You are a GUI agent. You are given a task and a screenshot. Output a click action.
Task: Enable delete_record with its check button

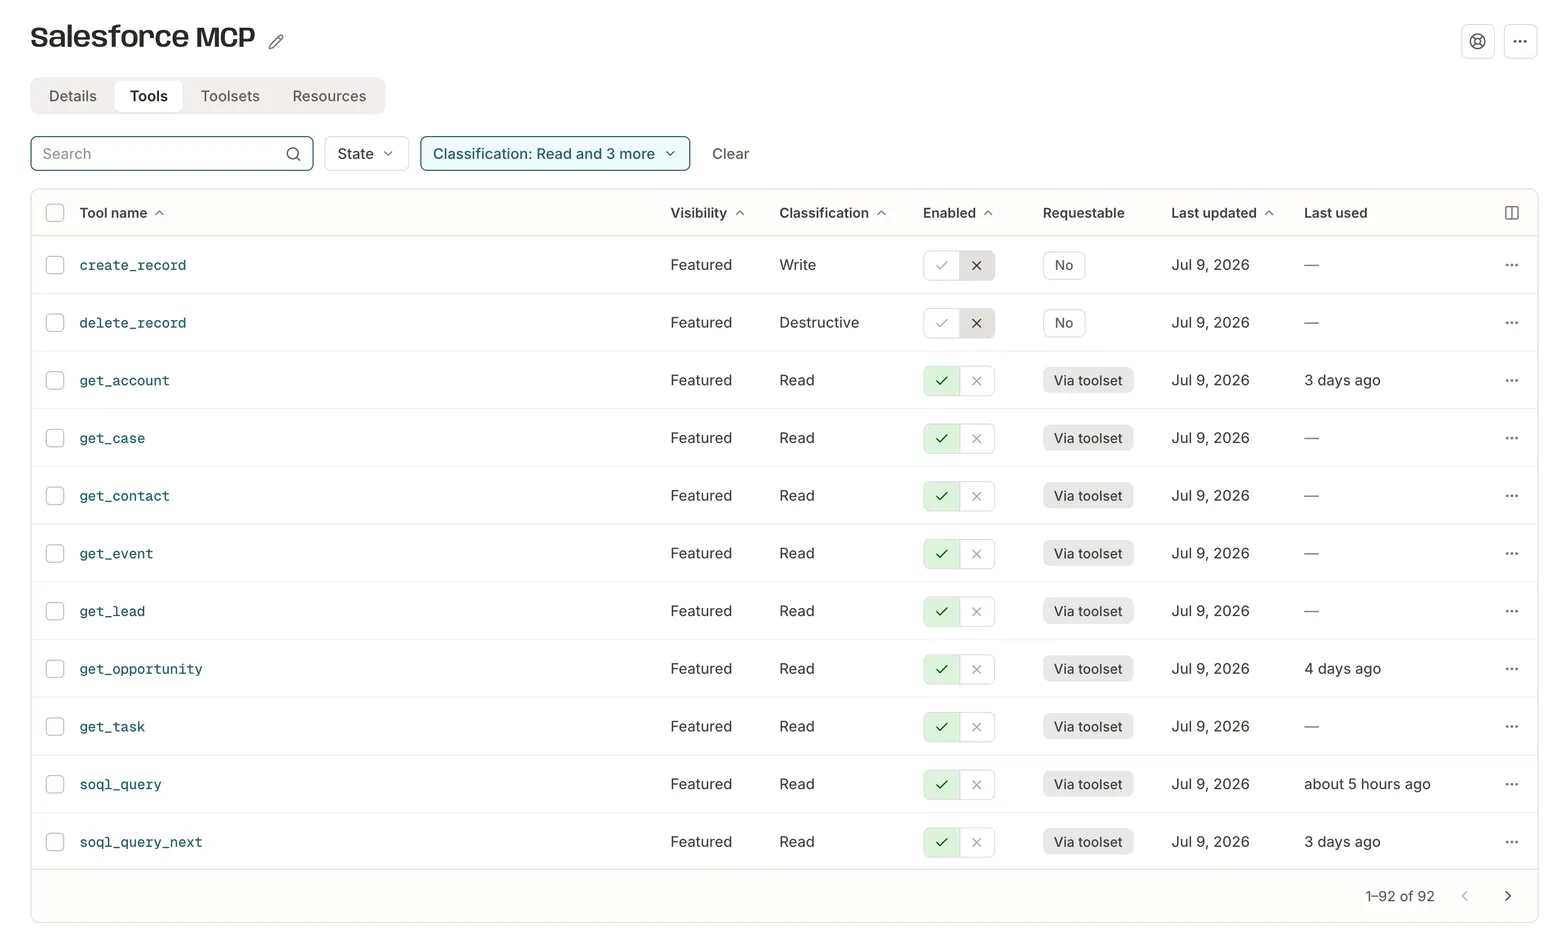(941, 323)
